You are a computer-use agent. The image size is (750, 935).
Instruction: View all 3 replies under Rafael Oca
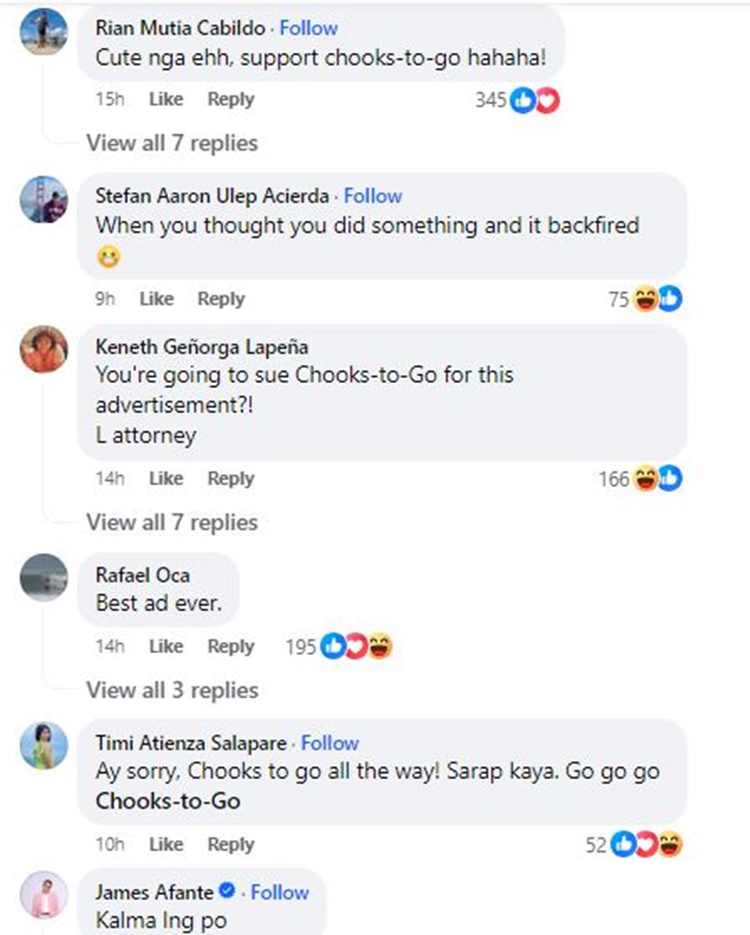[x=172, y=690]
